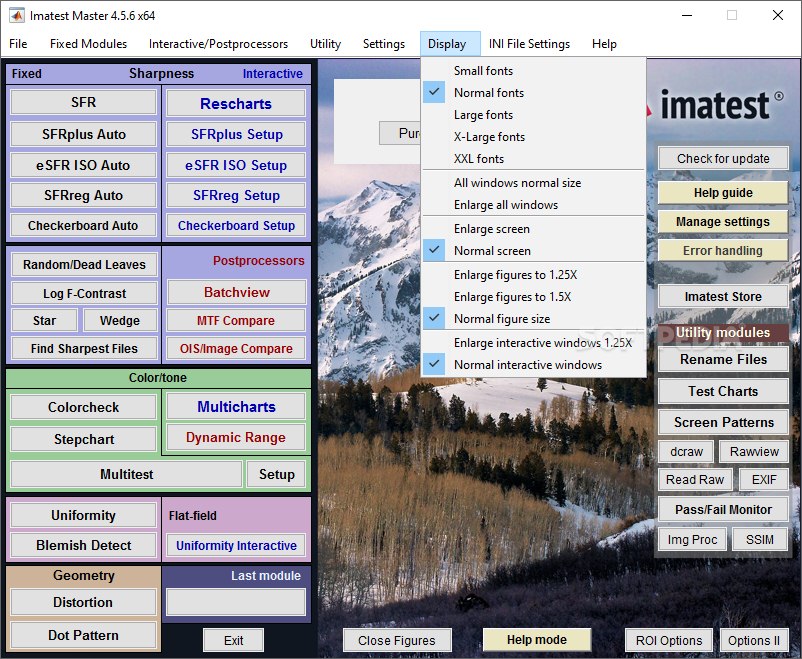802x659 pixels.
Task: Launch the SFR module
Action: 83,102
